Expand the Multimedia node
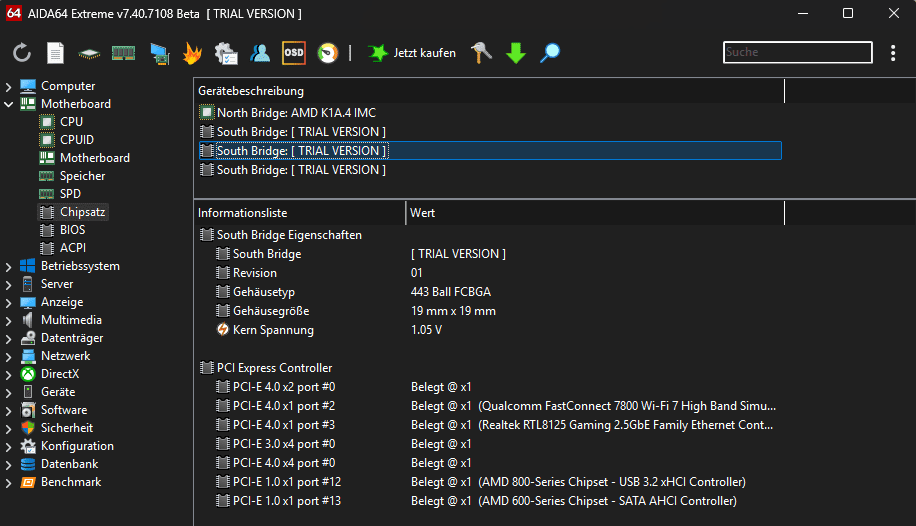 click(x=8, y=321)
